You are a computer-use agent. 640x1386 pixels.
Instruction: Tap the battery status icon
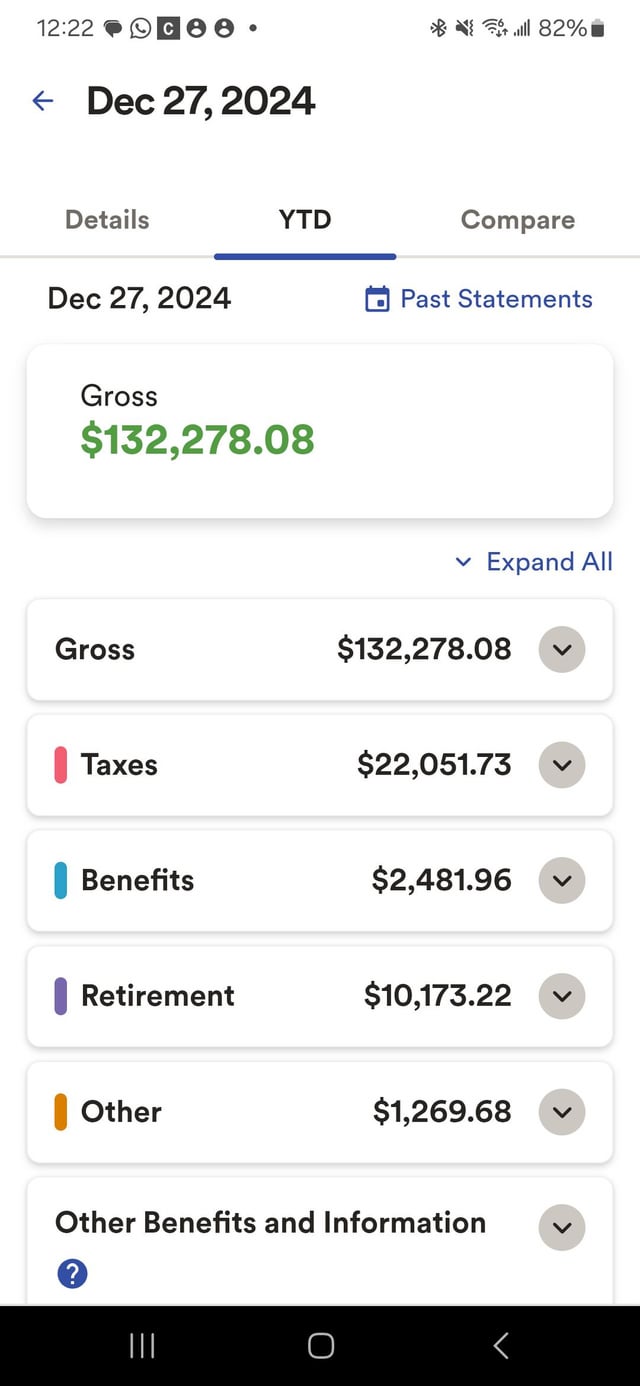pos(598,28)
